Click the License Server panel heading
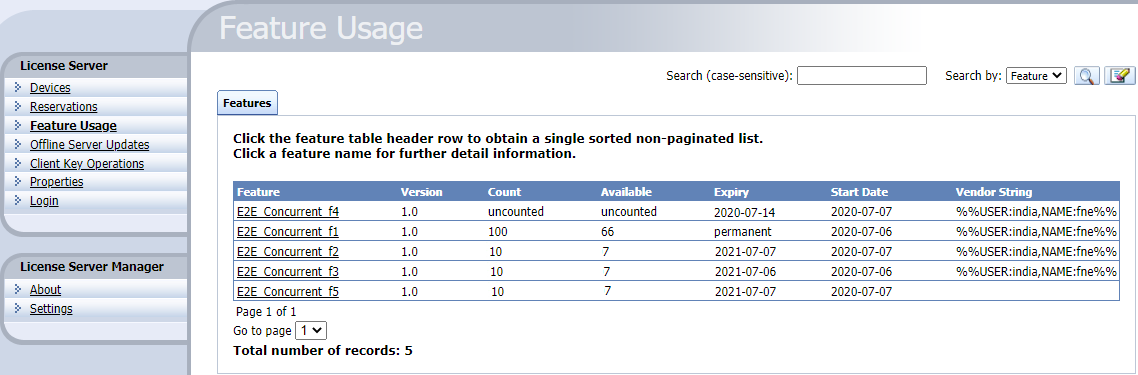Image resolution: width=1138 pixels, height=375 pixels. (x=64, y=65)
